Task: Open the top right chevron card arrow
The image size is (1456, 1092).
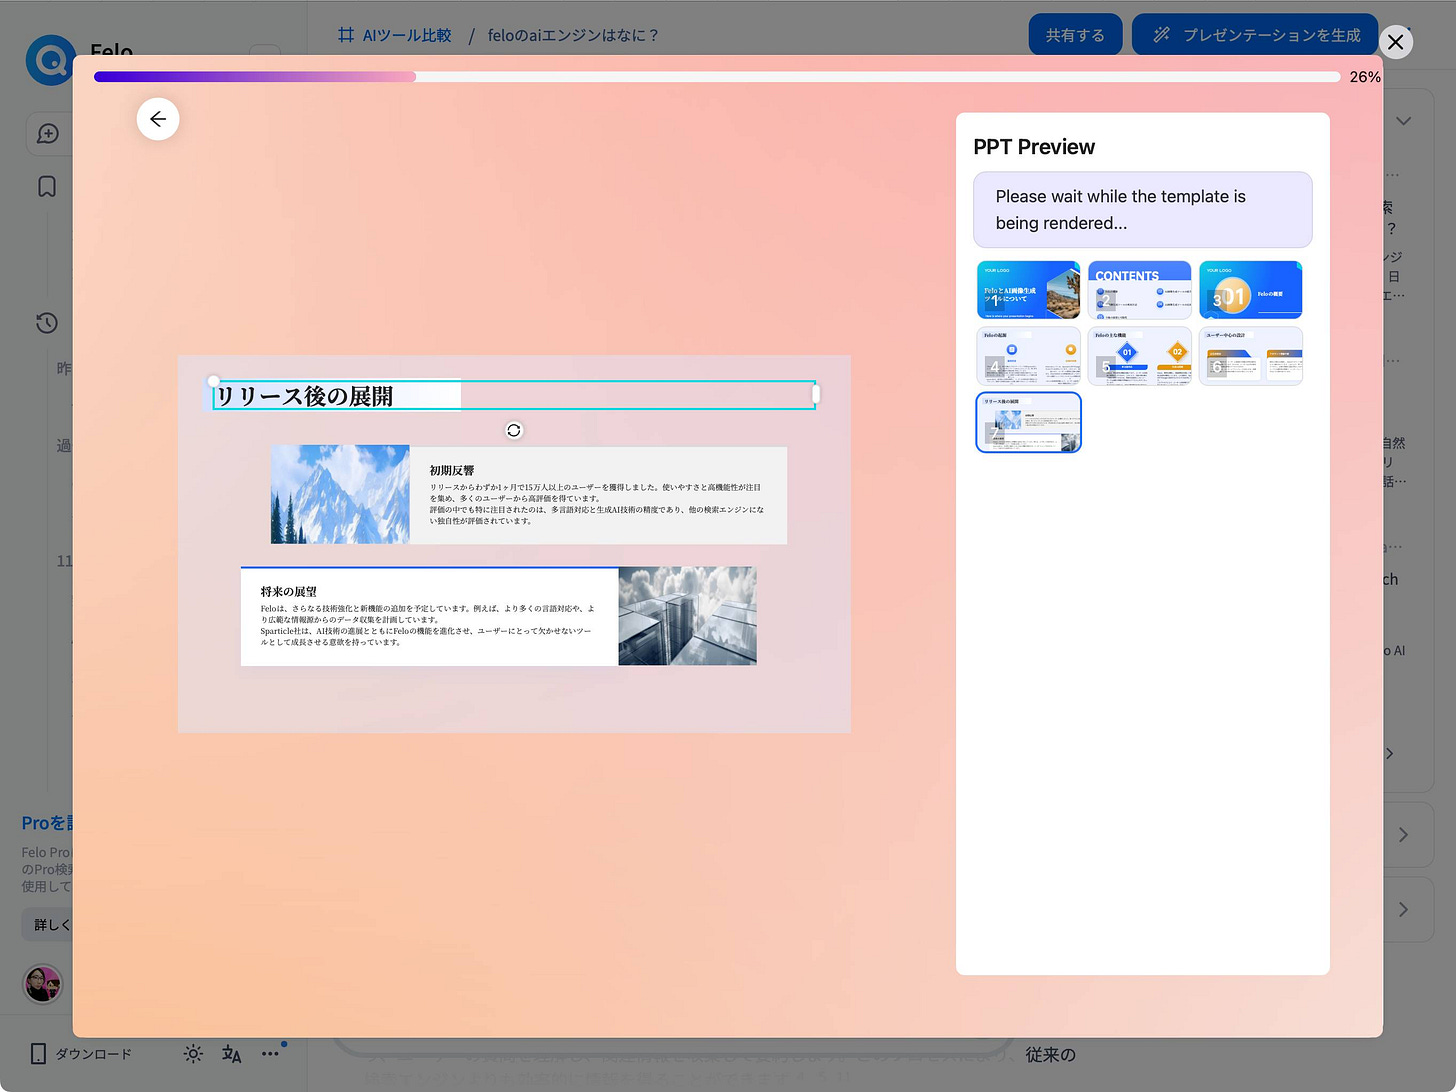Action: 1403,834
